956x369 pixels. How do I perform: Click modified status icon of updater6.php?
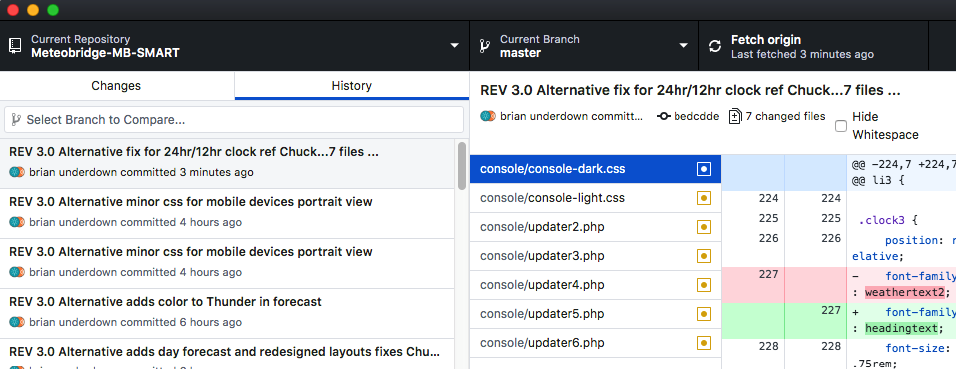click(x=704, y=343)
